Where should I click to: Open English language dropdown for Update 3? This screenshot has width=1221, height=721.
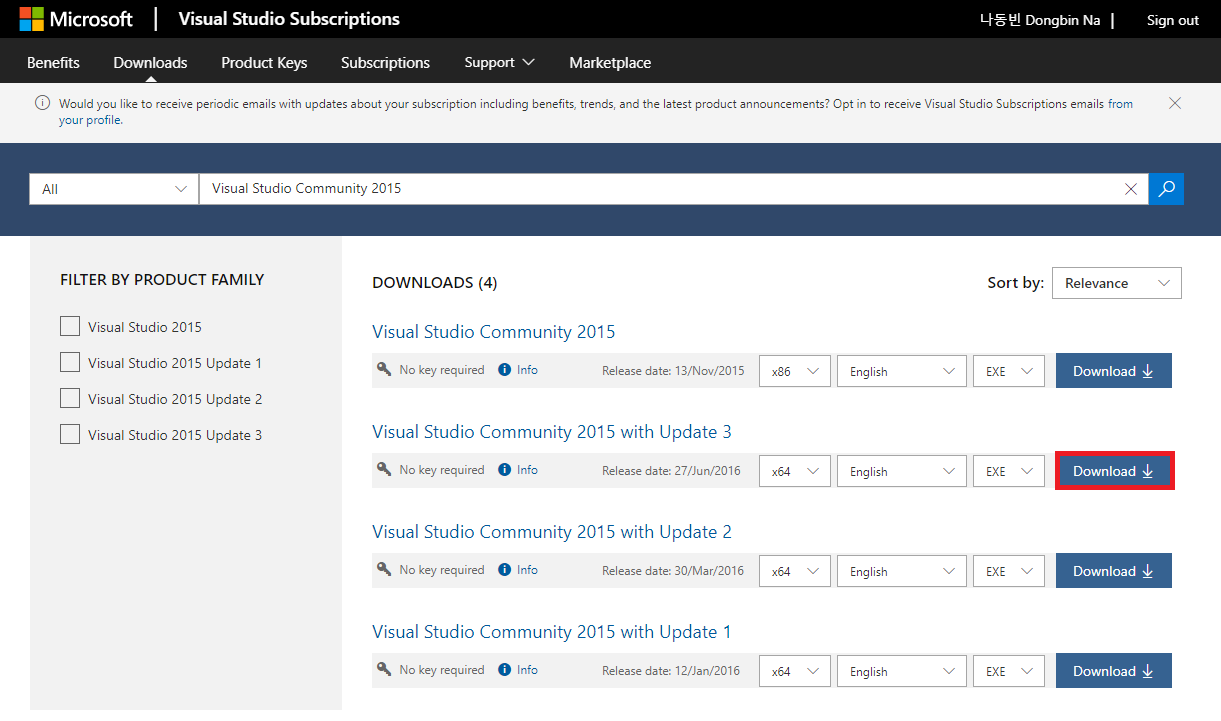[x=902, y=471]
